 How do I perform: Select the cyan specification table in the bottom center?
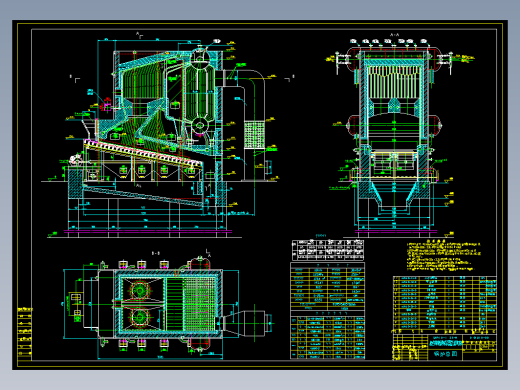pyautogui.click(x=327, y=311)
